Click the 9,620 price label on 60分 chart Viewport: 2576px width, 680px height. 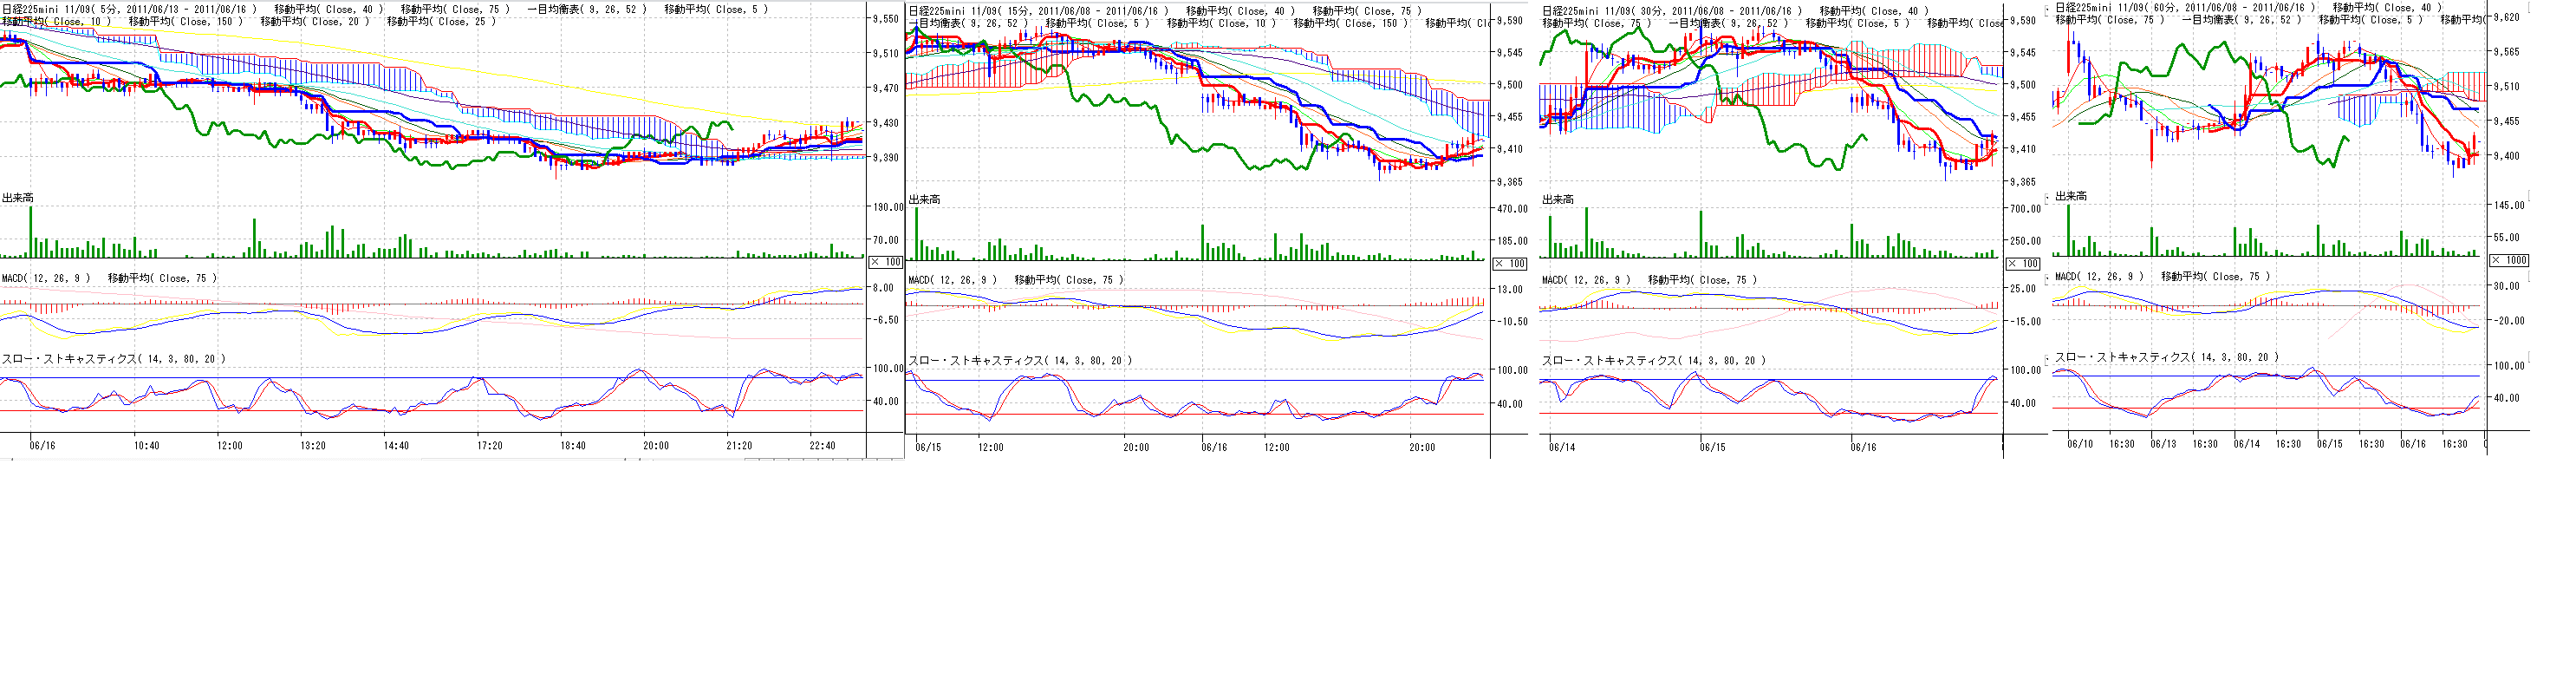2526,17
